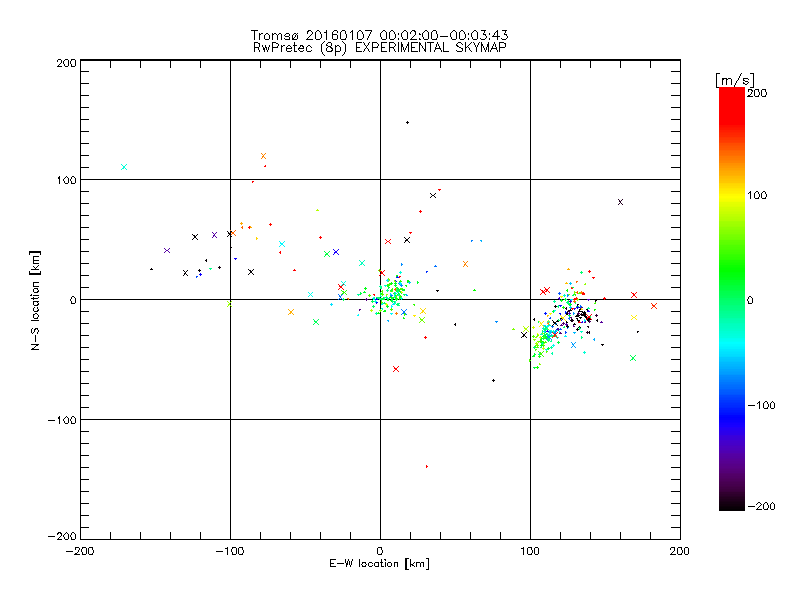Viewport: 800px width, 600px height.
Task: Click the orange X marker near x=-78, y=120
Action: [x=263, y=156]
